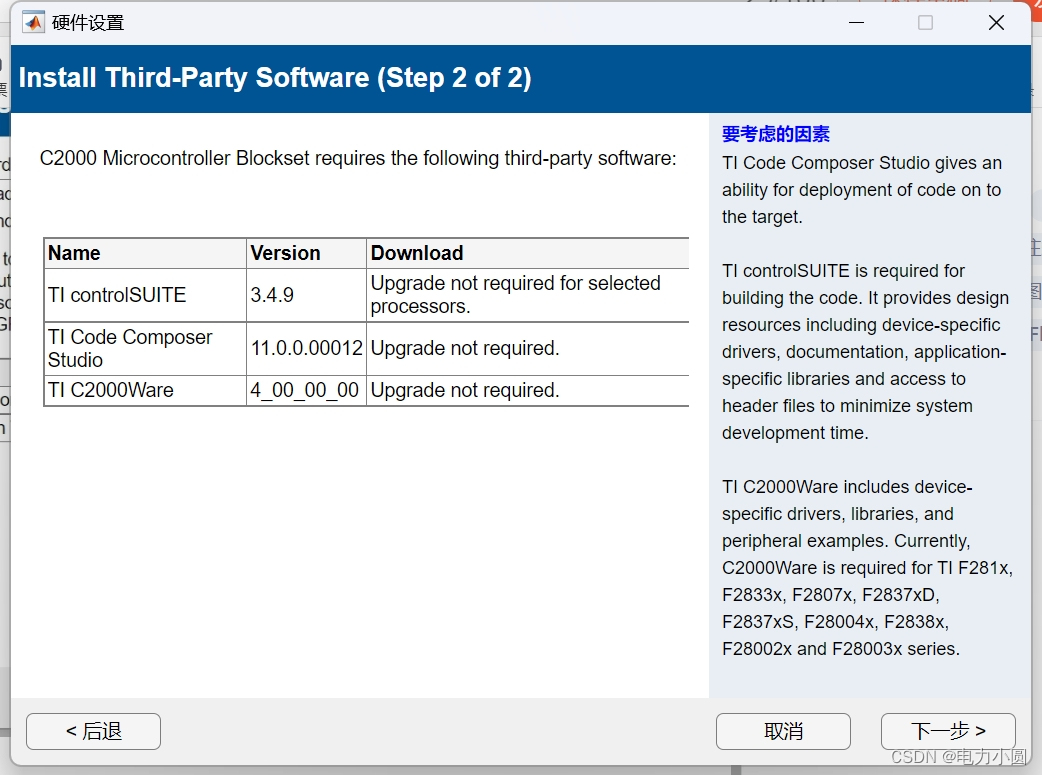This screenshot has width=1042, height=775.
Task: Click the version 11.0.0.00012 cell
Action: click(306, 349)
